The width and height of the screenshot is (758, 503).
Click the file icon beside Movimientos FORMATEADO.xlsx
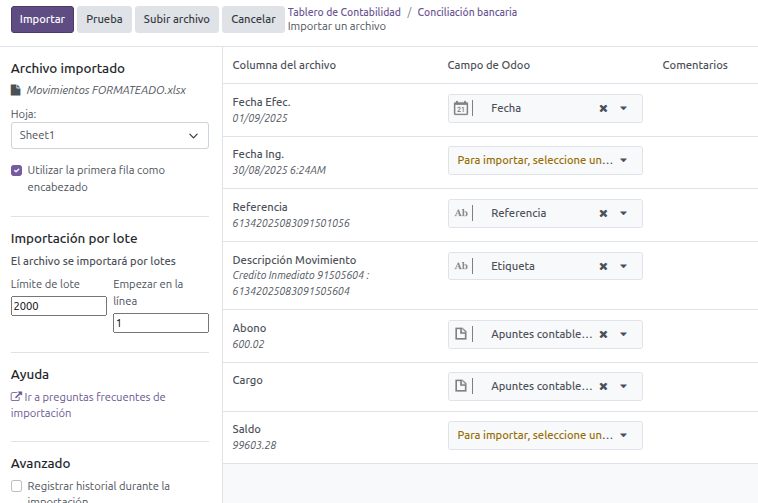click(x=16, y=90)
